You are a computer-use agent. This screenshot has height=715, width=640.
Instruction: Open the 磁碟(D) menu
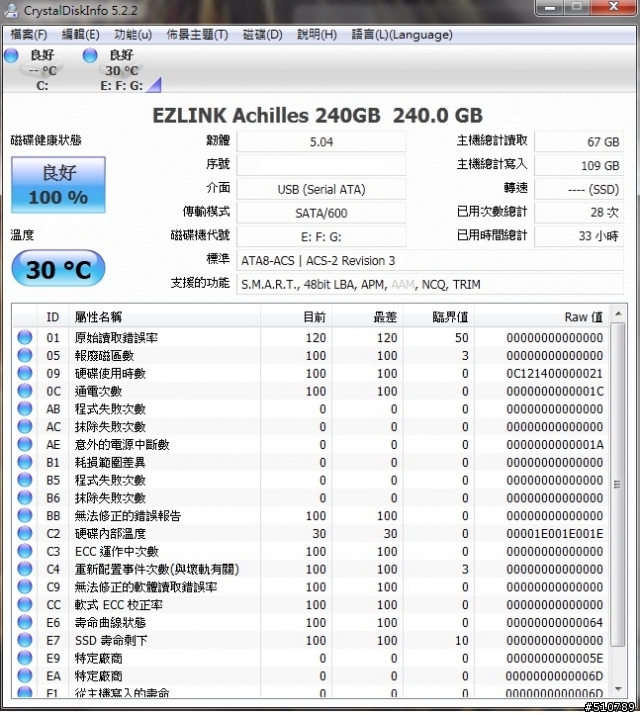tap(263, 35)
